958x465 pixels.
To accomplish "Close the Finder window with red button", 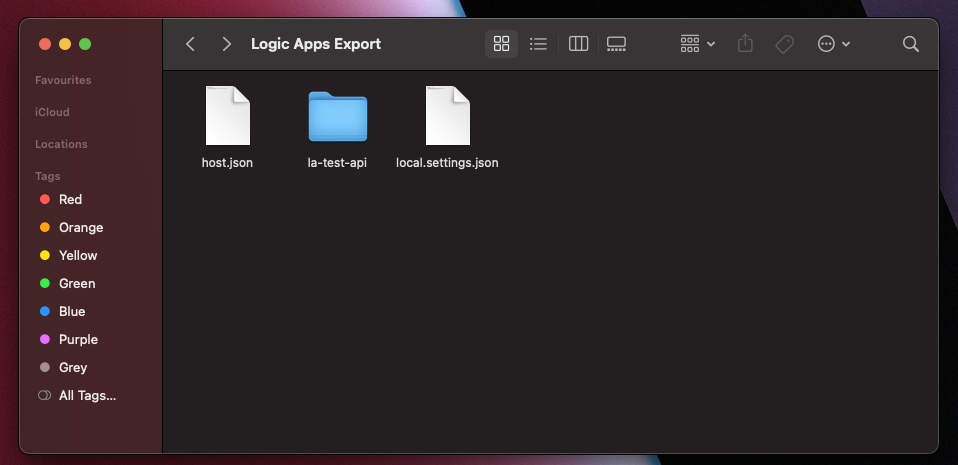I will coord(45,44).
